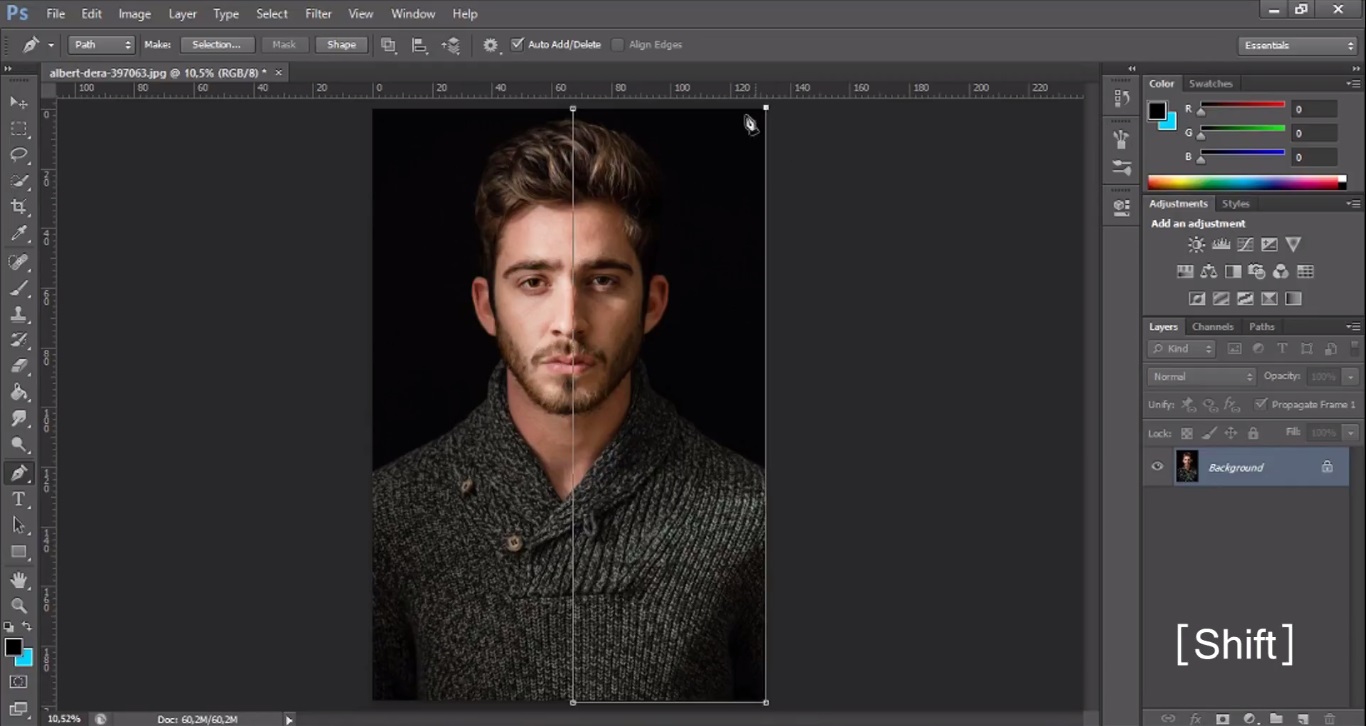Click the Selection... button
Screen dimensions: 1366x726
tap(217, 45)
